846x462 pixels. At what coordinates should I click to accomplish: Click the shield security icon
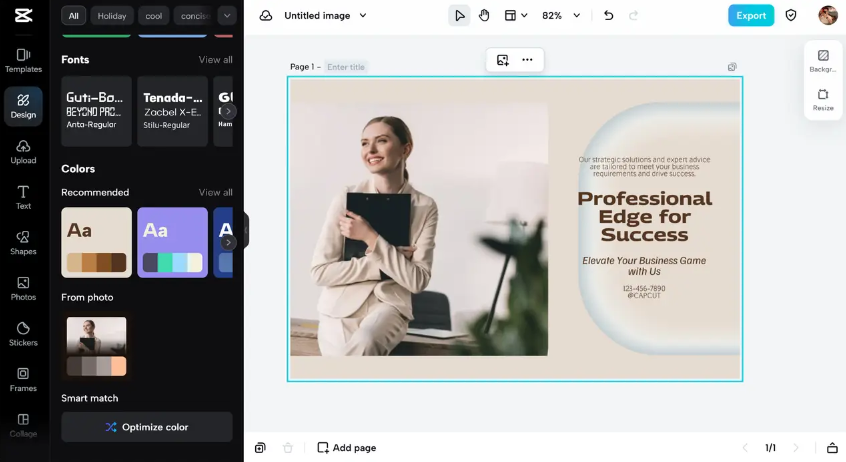coord(791,15)
